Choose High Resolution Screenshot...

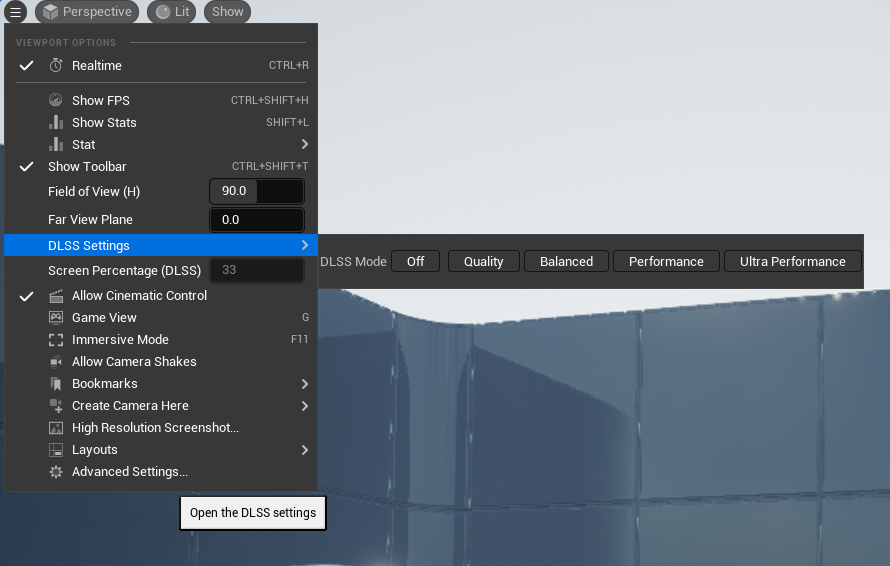point(161,427)
